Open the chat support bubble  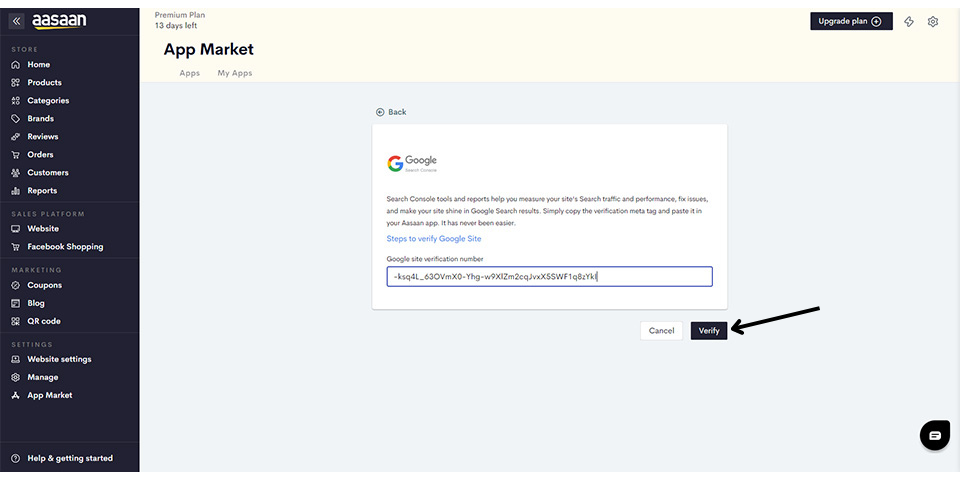click(x=935, y=435)
